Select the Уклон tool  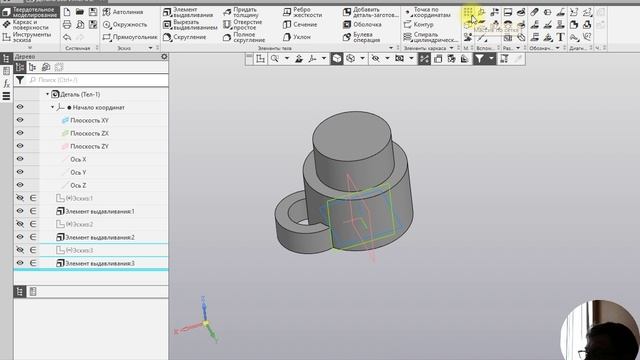(297, 37)
